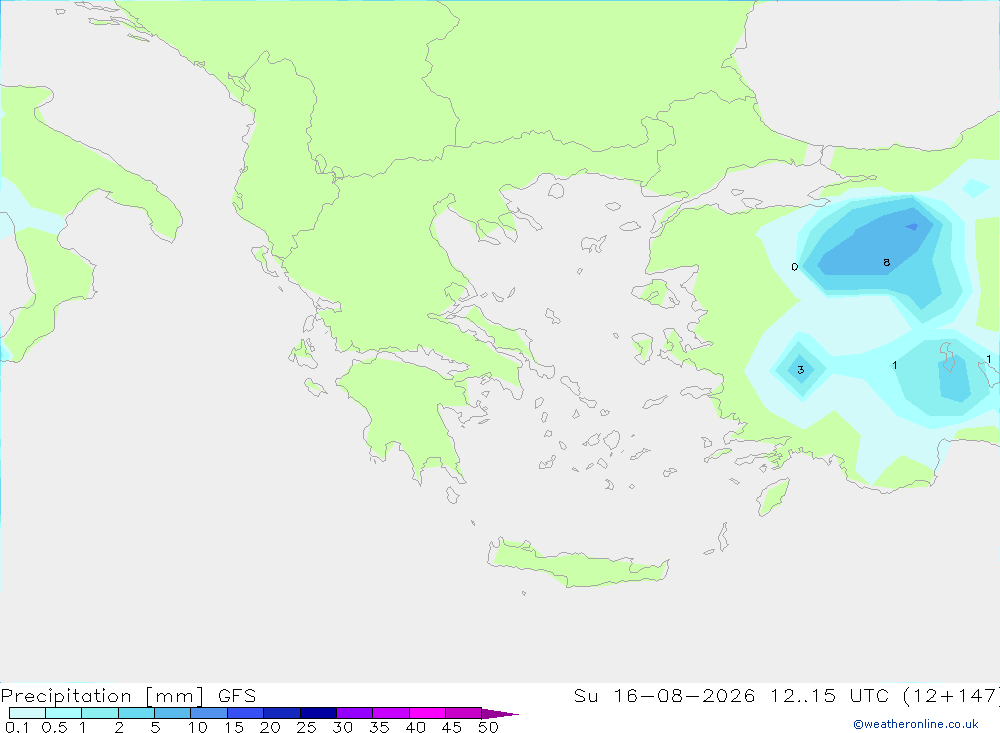The image size is (1000, 733).
Task: Click the legend swatch between 5 and 10
Action: pos(172,713)
